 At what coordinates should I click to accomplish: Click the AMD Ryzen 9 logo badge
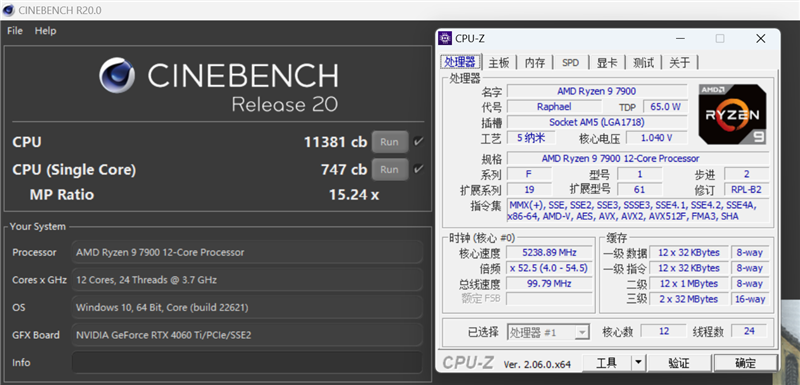(x=733, y=114)
